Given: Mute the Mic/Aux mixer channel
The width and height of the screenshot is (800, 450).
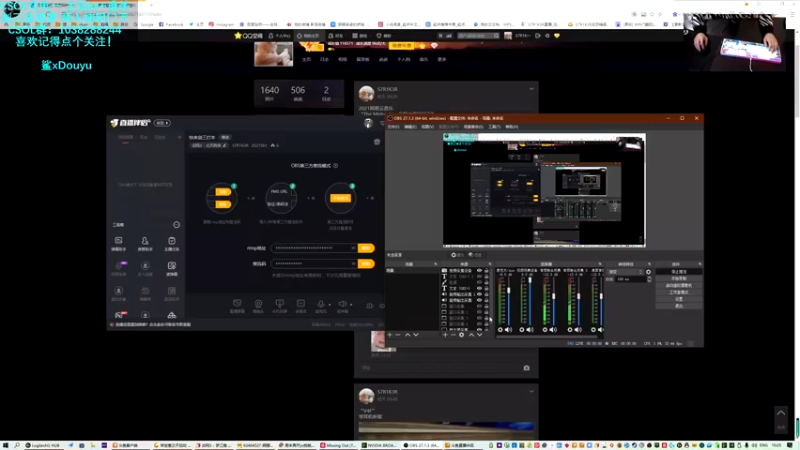Looking at the screenshot, I should coord(509,330).
